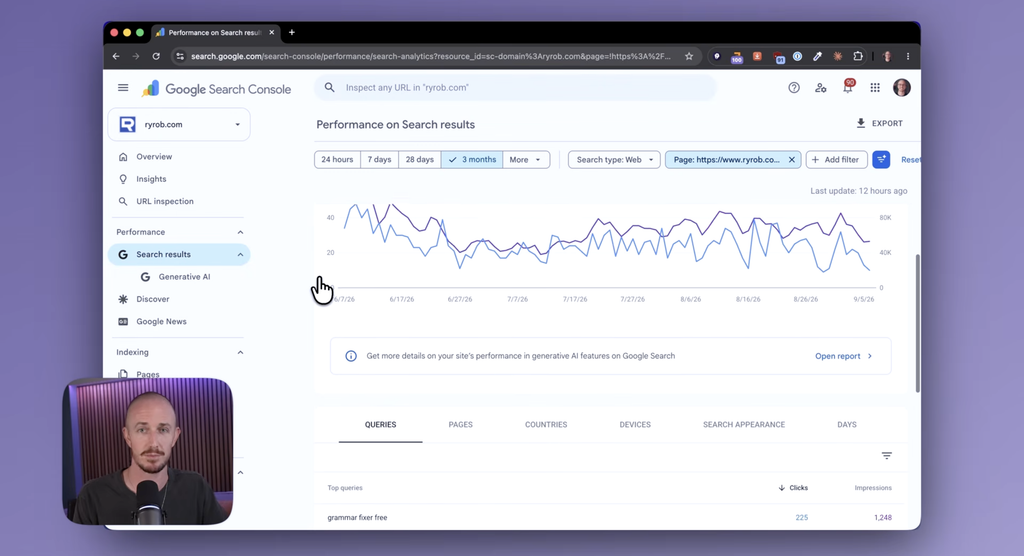Reload the page in browser
The width and height of the screenshot is (1024, 556).
tap(156, 56)
